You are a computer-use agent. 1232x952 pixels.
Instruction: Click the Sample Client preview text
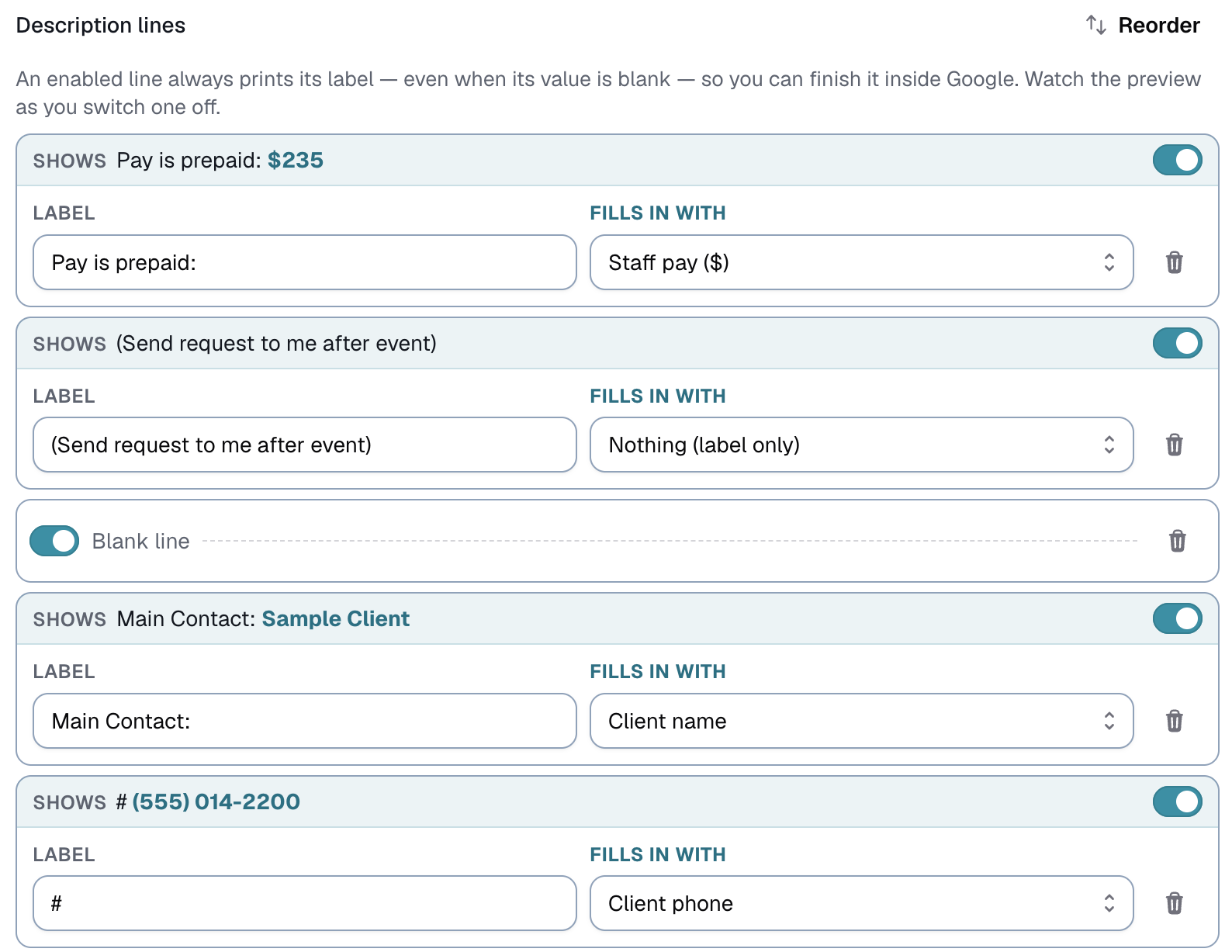[x=336, y=619]
